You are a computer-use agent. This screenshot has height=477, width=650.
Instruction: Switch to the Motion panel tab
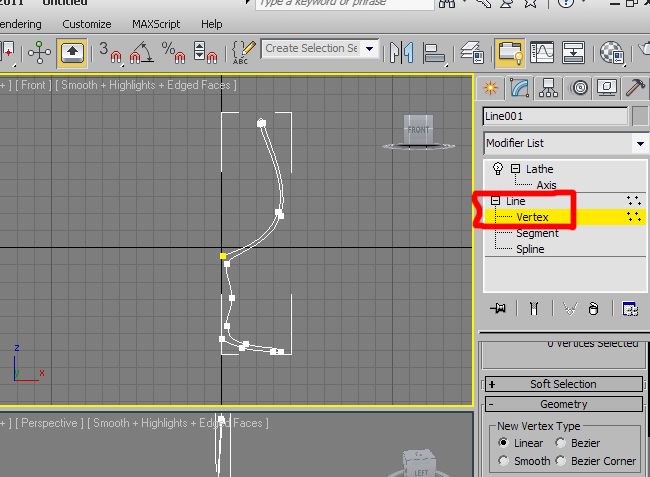tap(580, 88)
